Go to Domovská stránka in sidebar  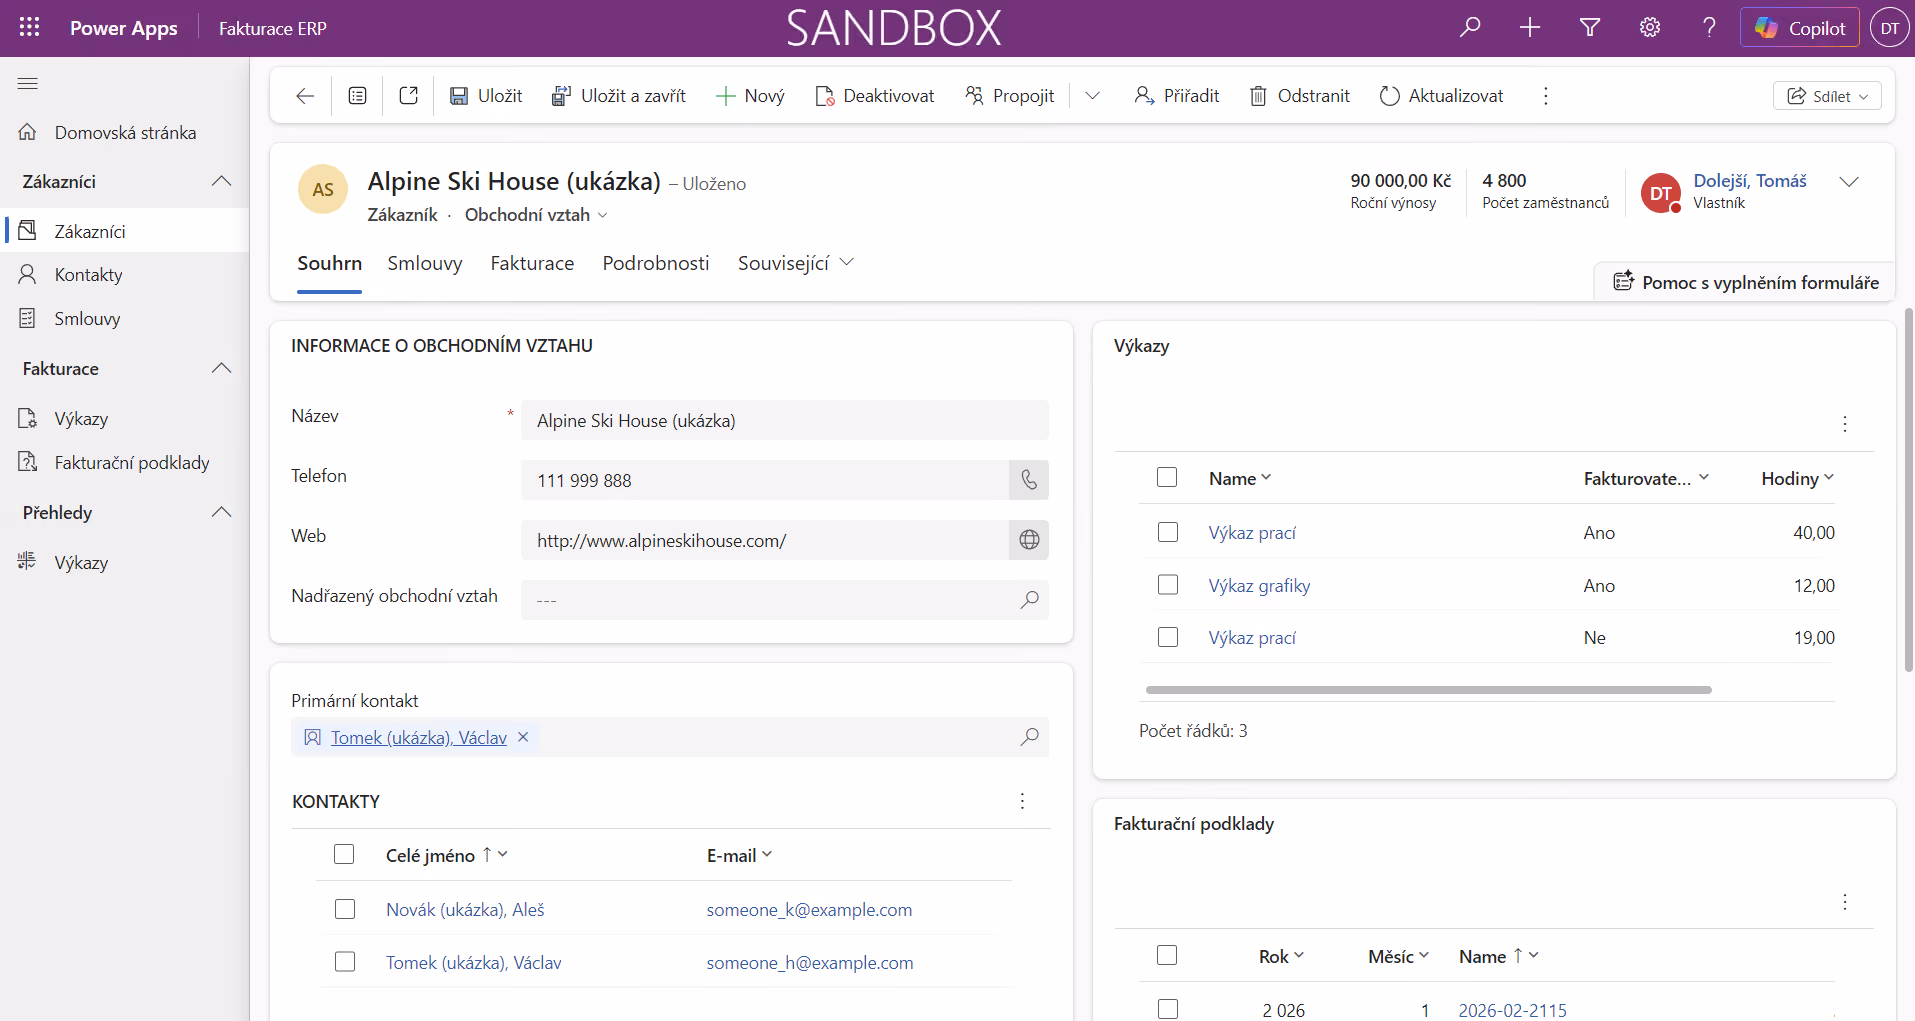tap(125, 133)
